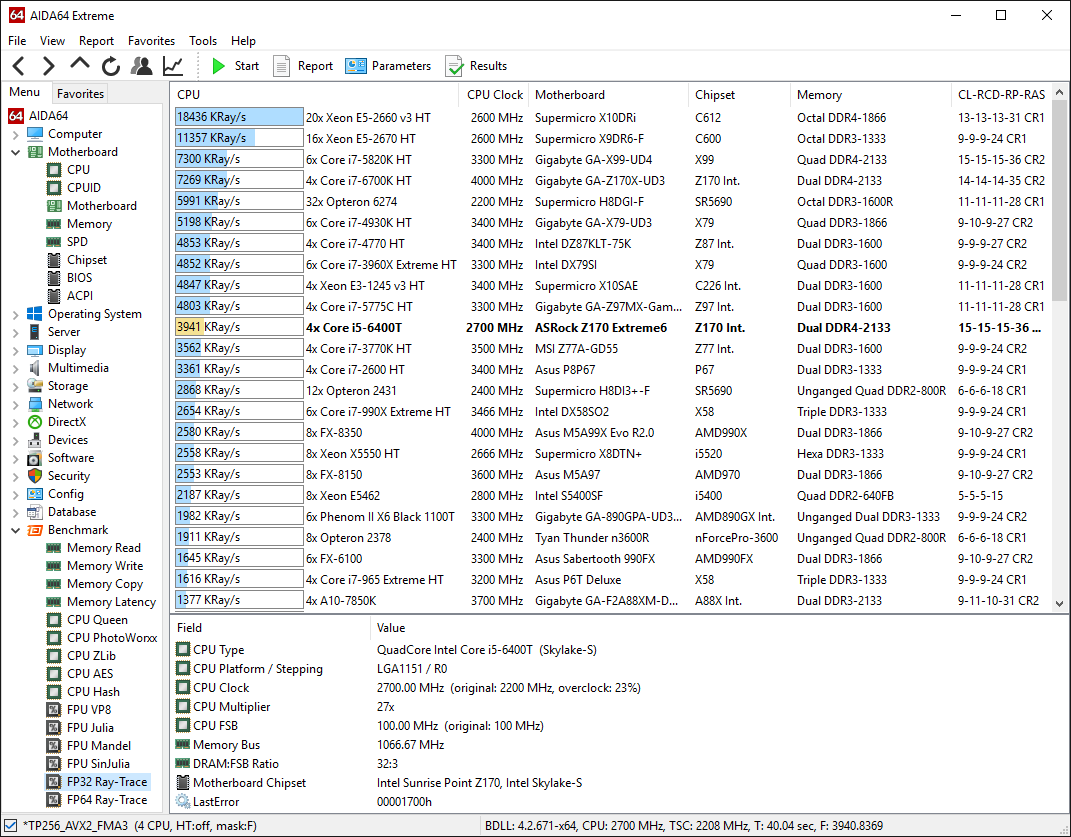Open benchmark Parameters

coord(388,66)
